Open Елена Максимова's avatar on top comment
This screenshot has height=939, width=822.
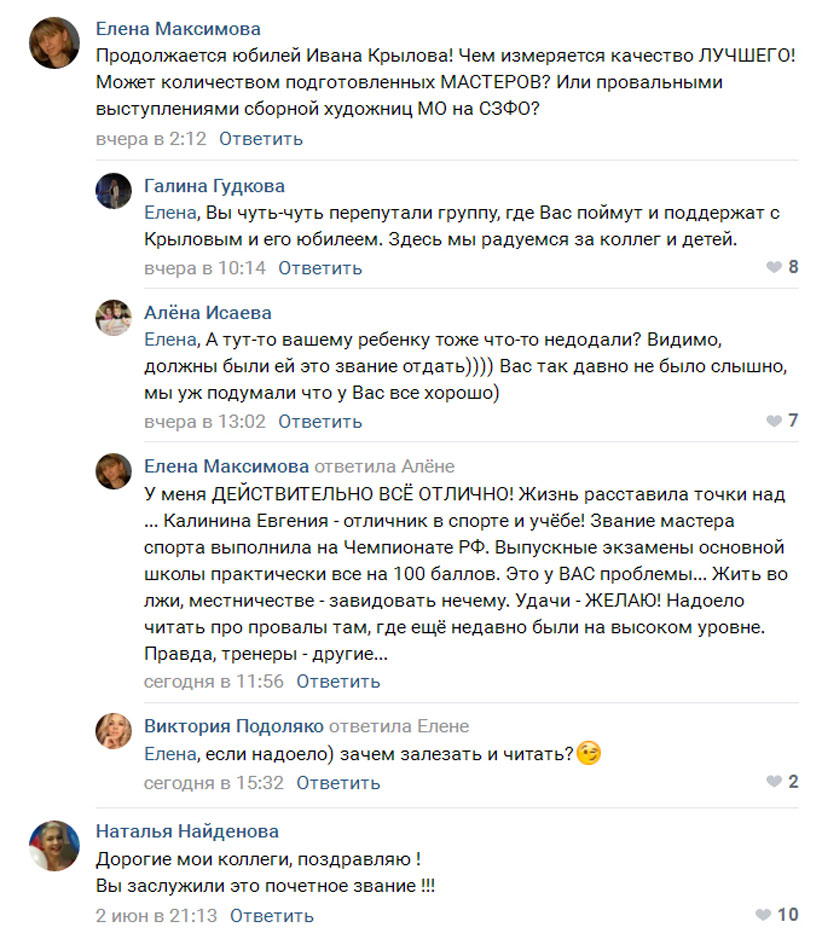(54, 43)
